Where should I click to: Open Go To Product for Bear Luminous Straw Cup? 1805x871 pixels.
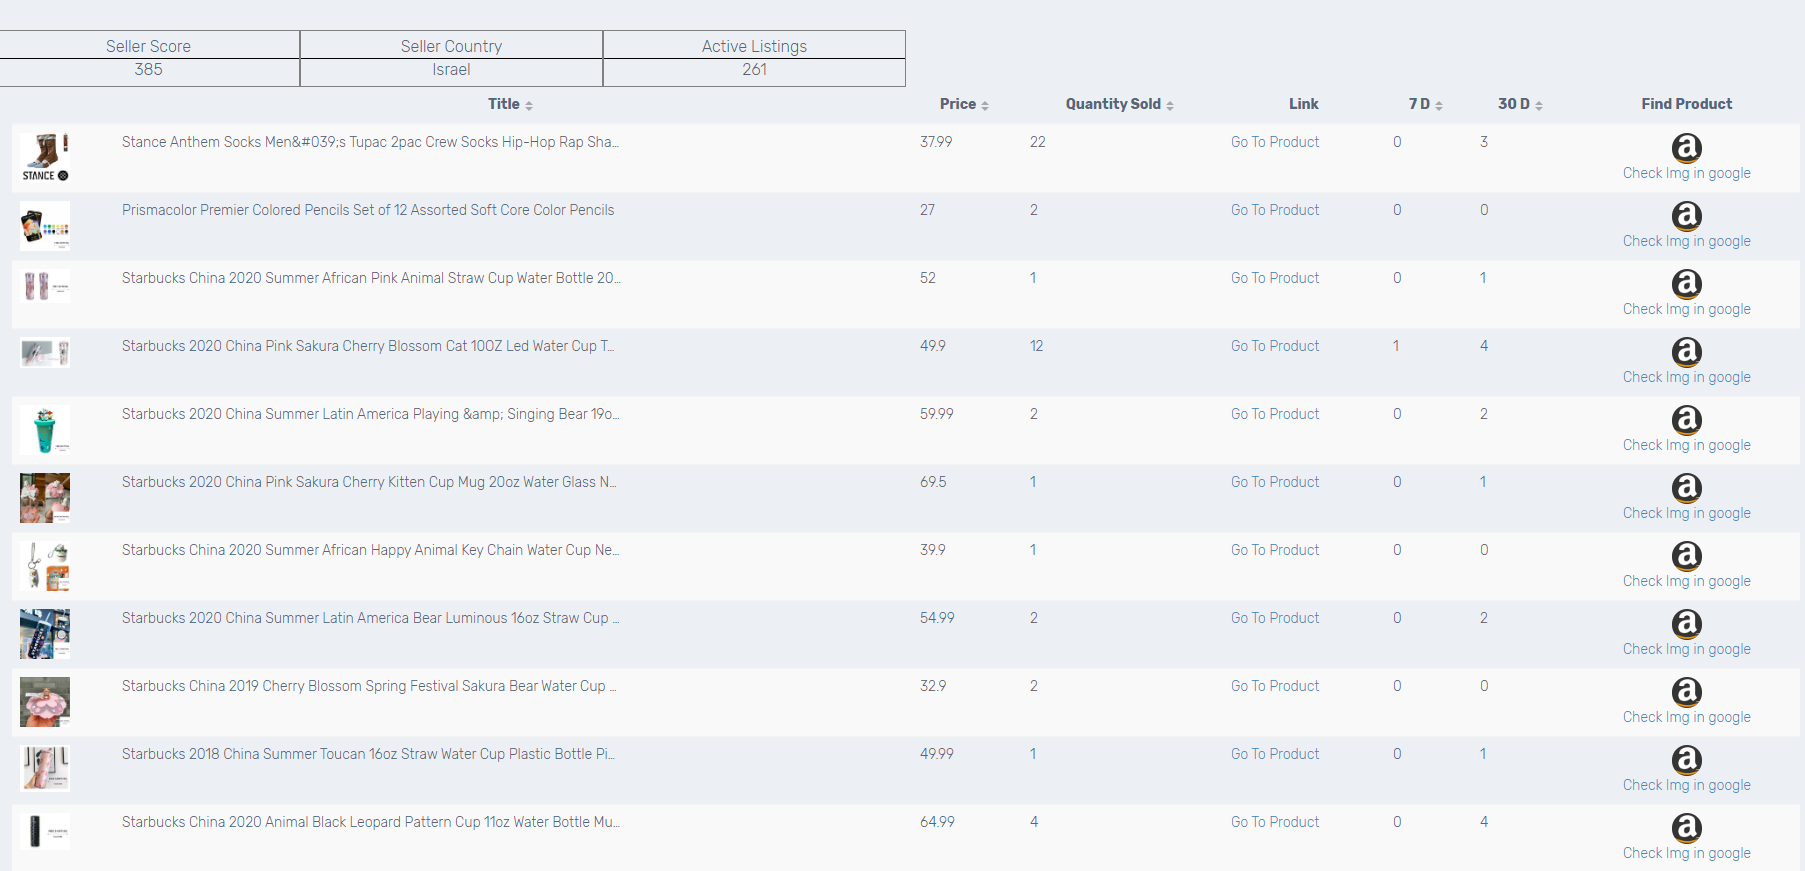pos(1275,618)
